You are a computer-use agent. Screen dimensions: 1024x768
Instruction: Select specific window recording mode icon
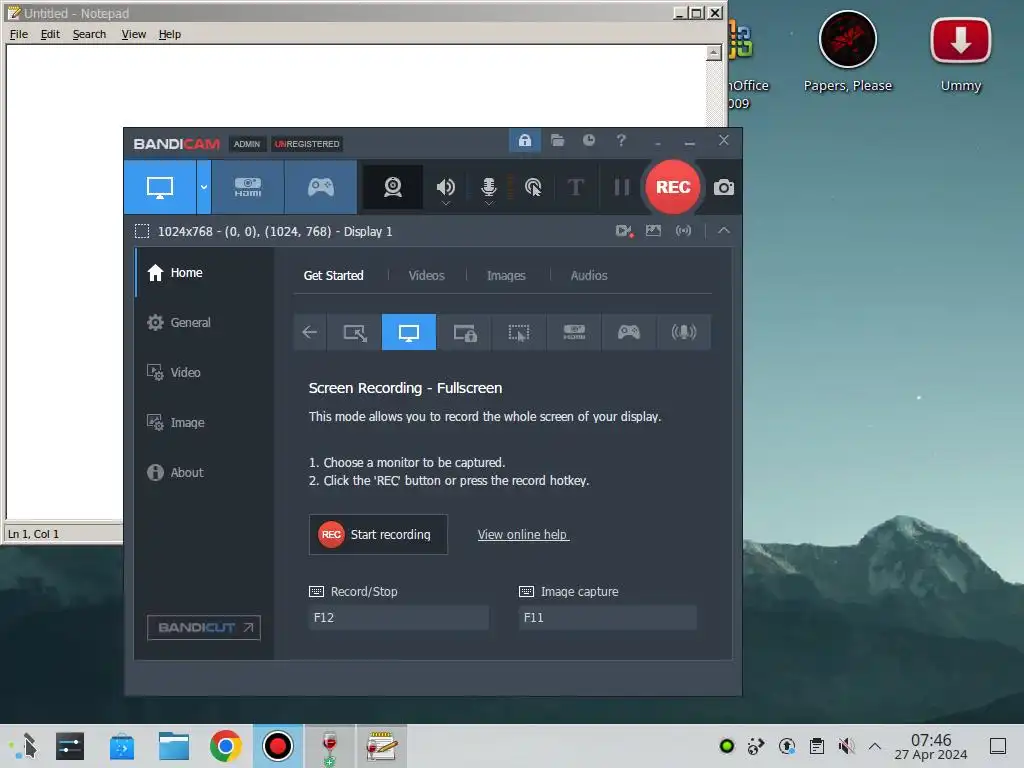click(x=464, y=332)
